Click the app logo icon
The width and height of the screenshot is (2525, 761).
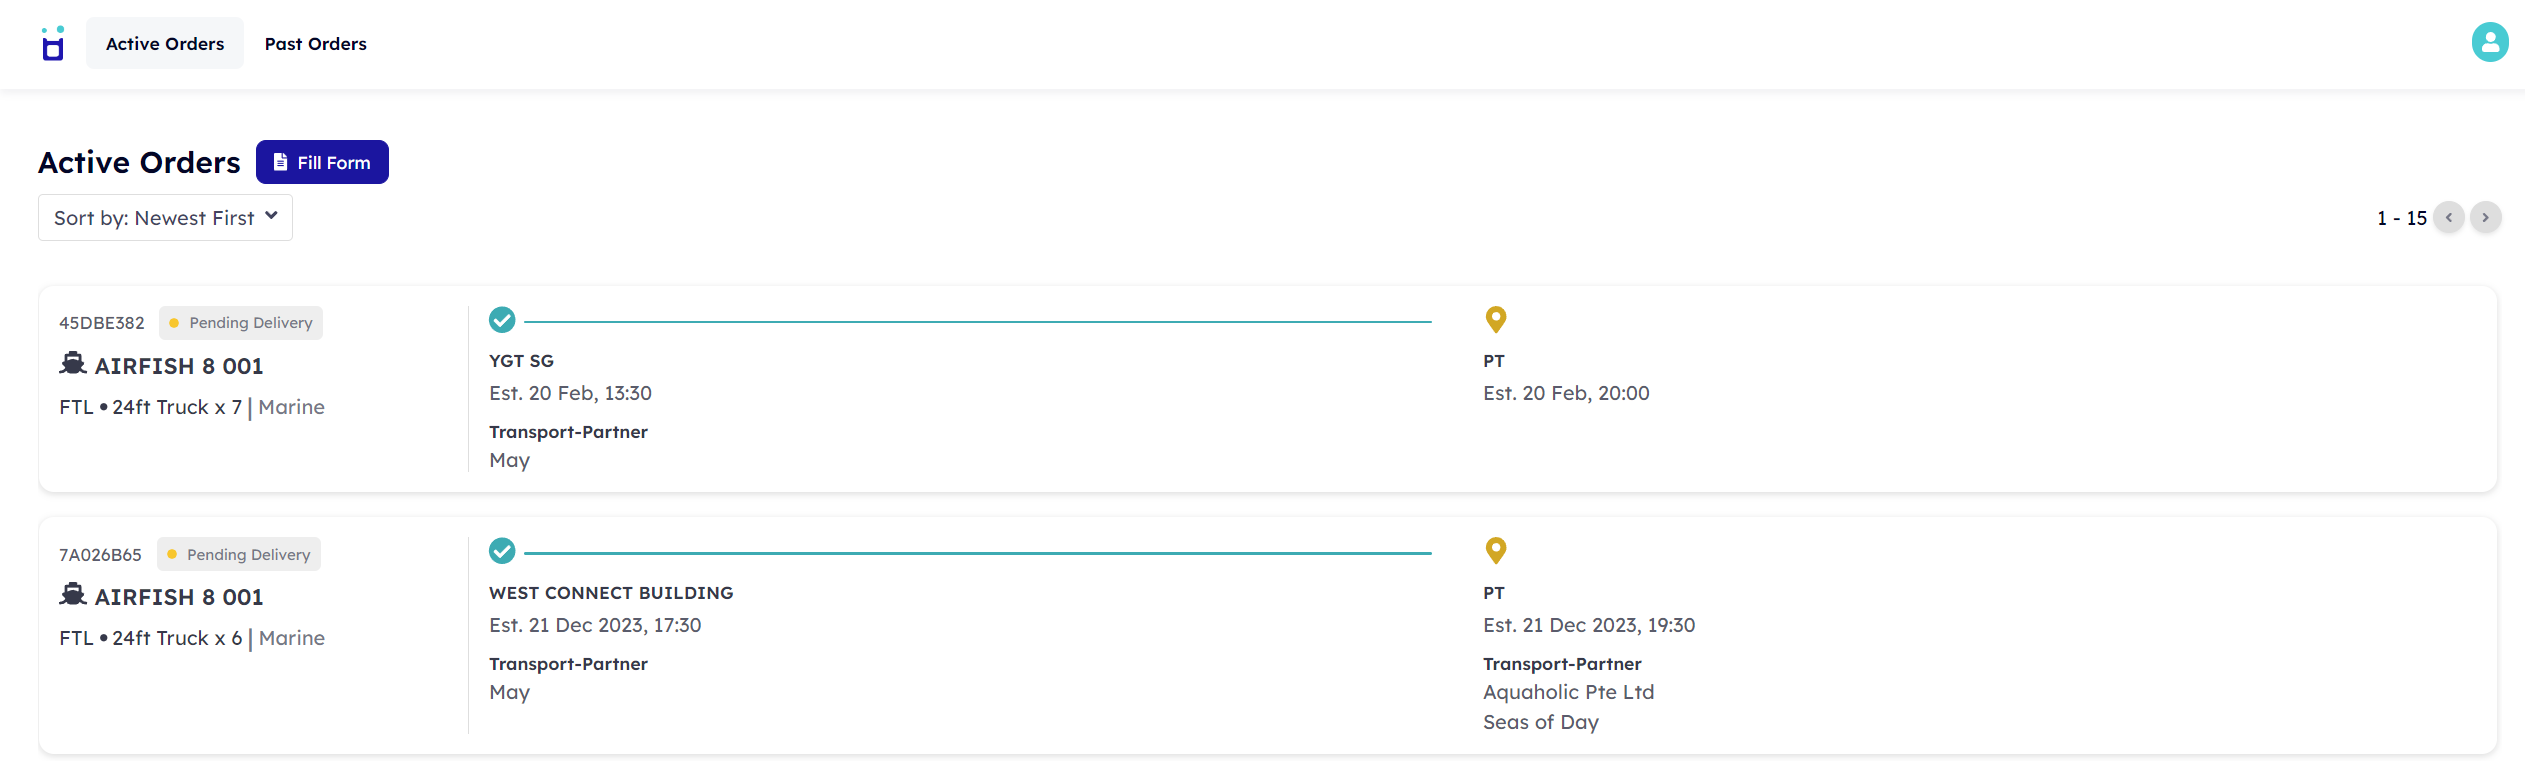pyautogui.click(x=53, y=44)
